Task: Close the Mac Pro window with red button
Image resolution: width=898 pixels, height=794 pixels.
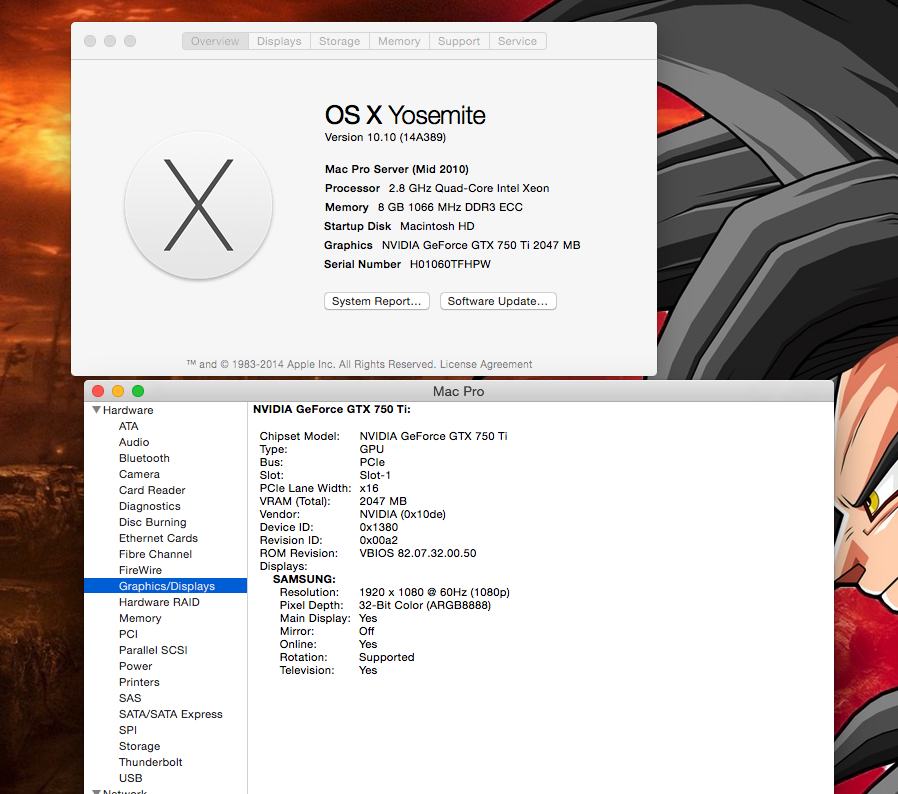Action: pyautogui.click(x=98, y=391)
